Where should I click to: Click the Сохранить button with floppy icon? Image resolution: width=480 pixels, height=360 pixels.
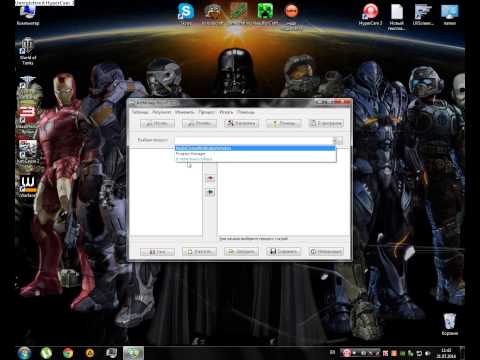pos(284,252)
